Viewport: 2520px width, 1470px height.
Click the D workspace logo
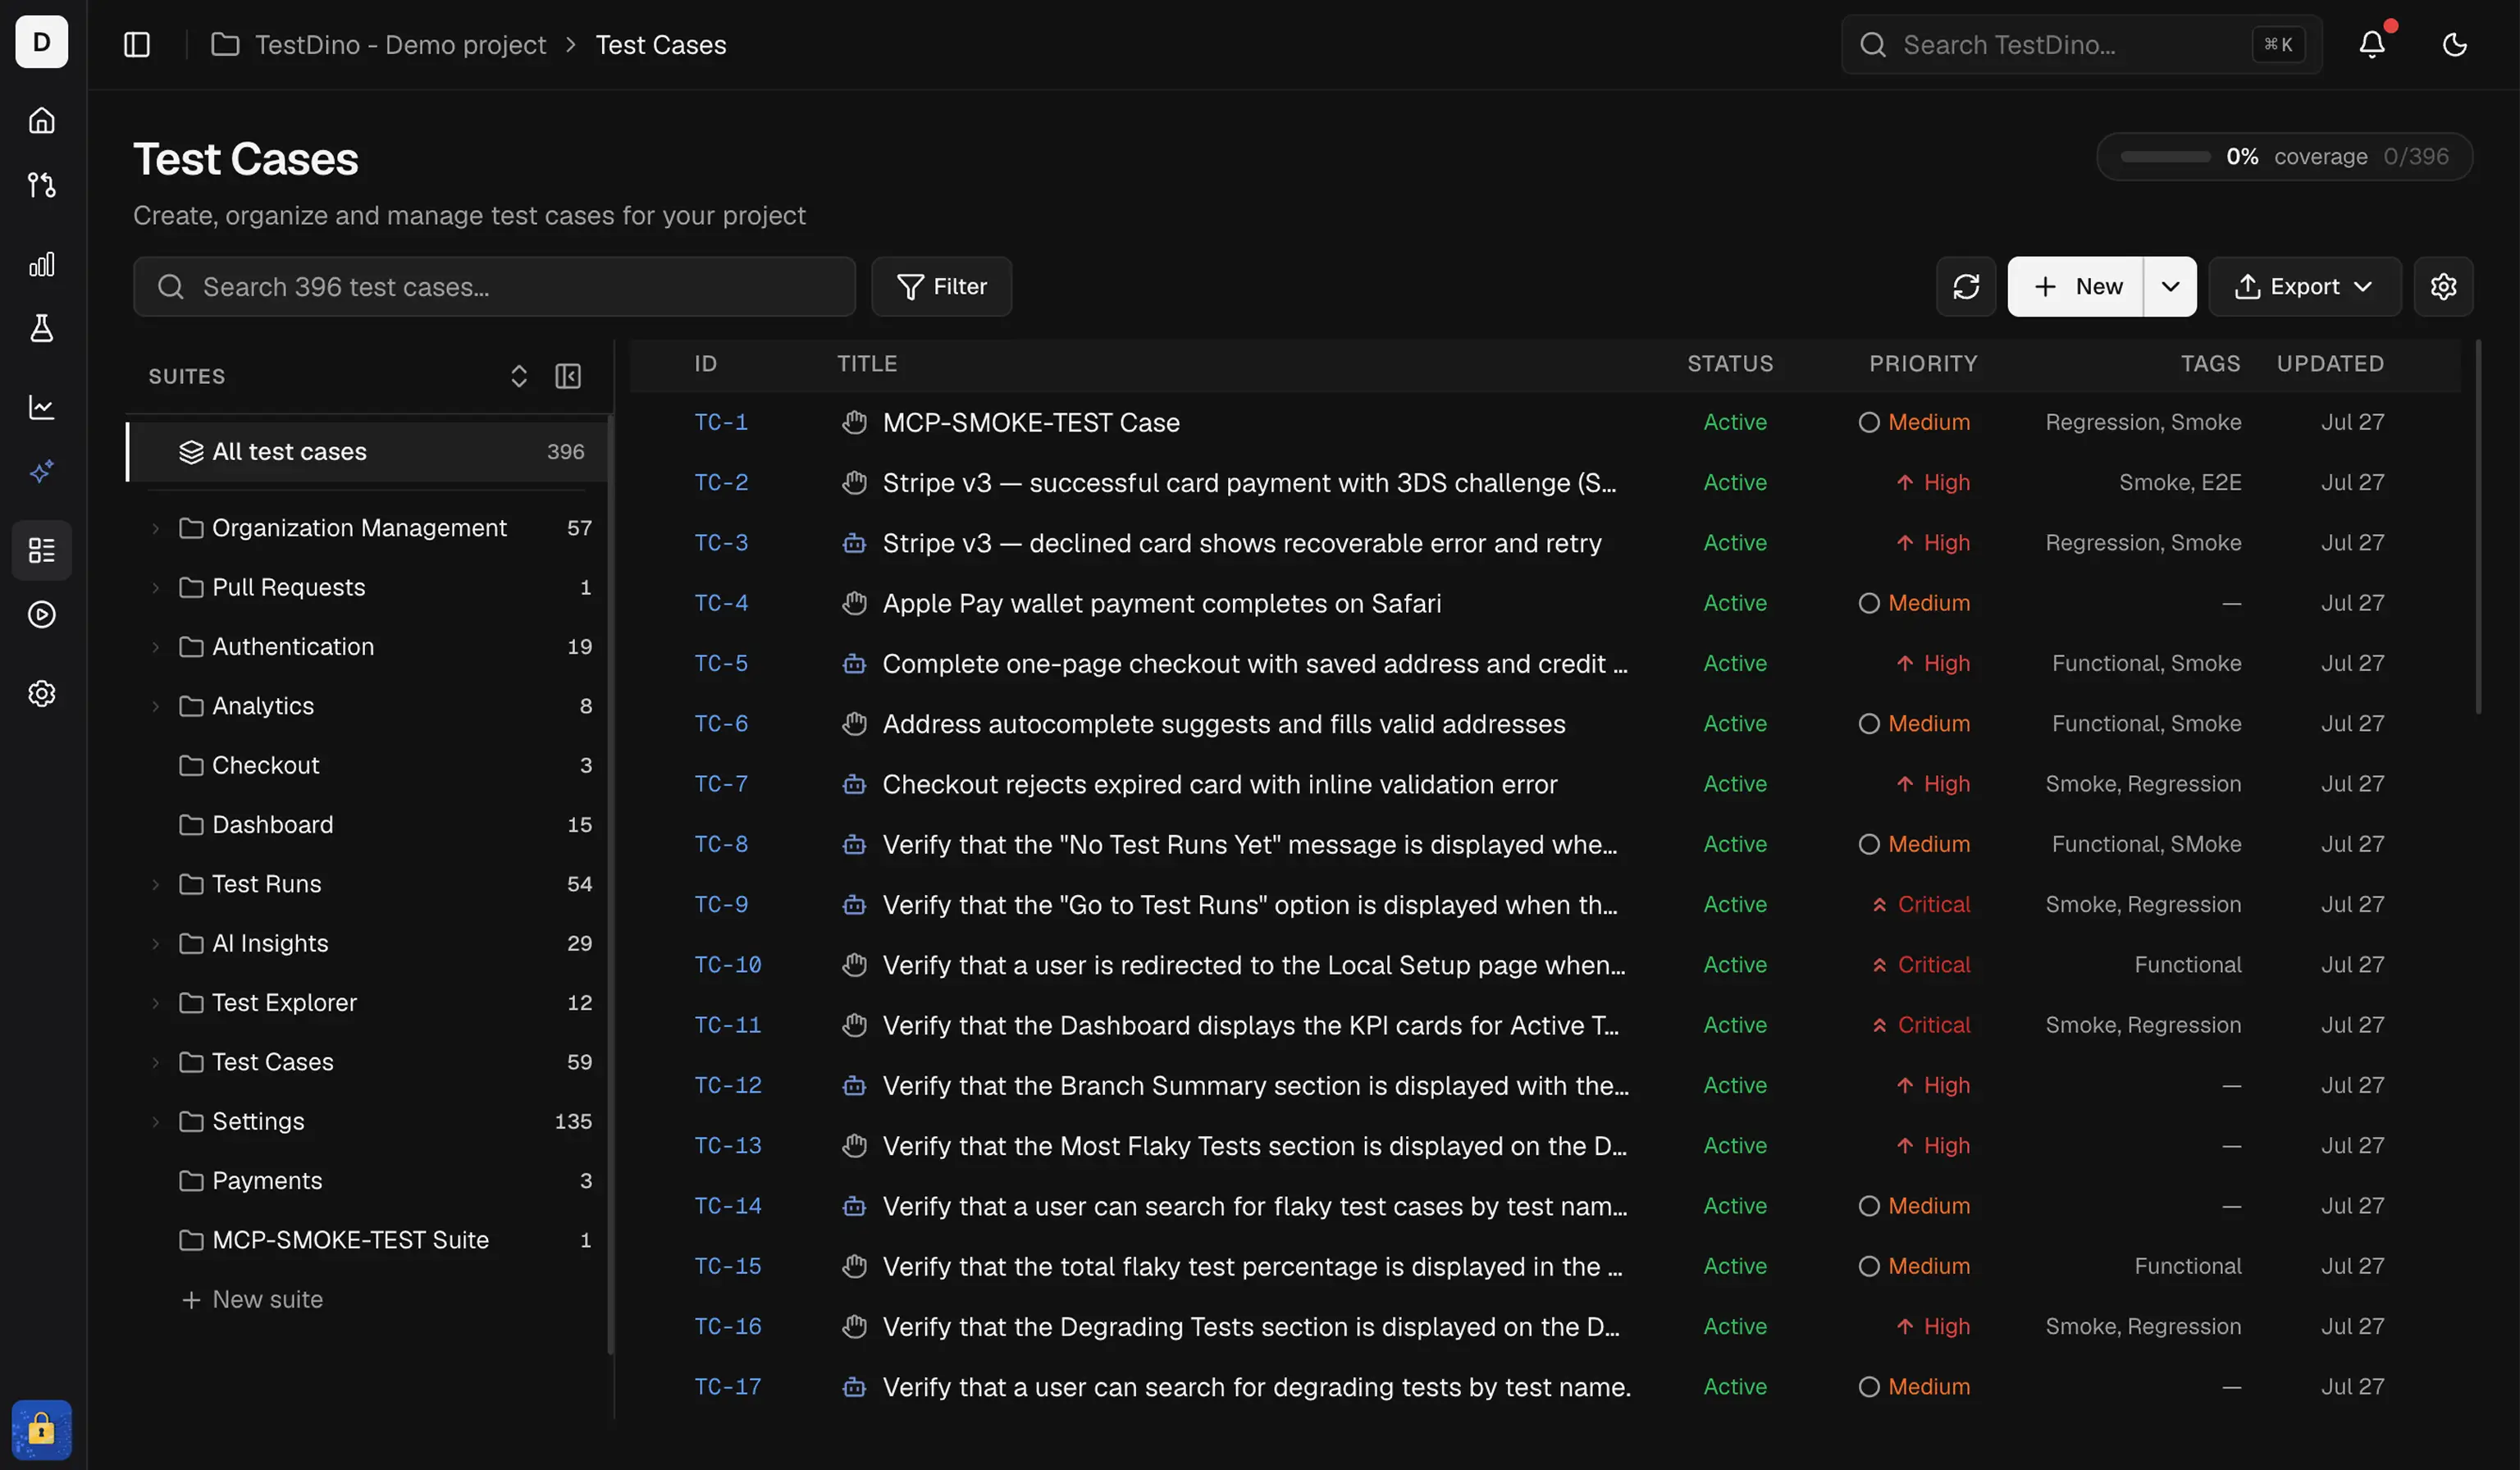(42, 42)
